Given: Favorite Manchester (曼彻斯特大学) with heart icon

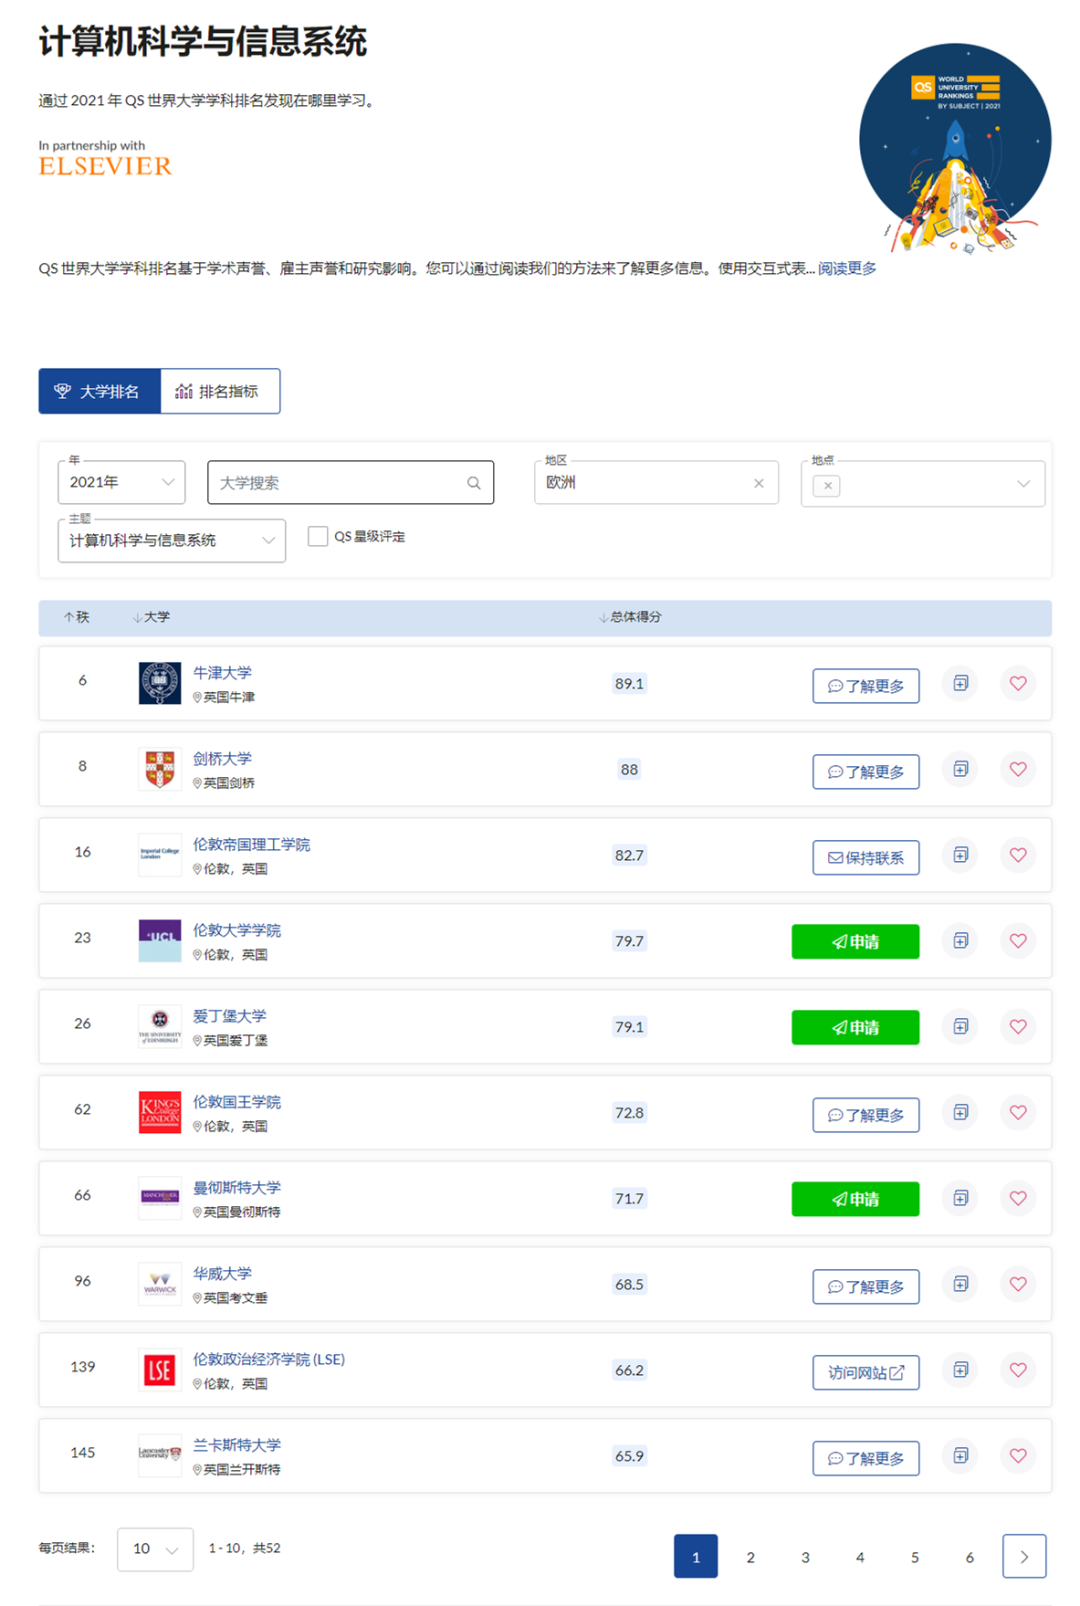Looking at the screenshot, I should click(x=1018, y=1199).
